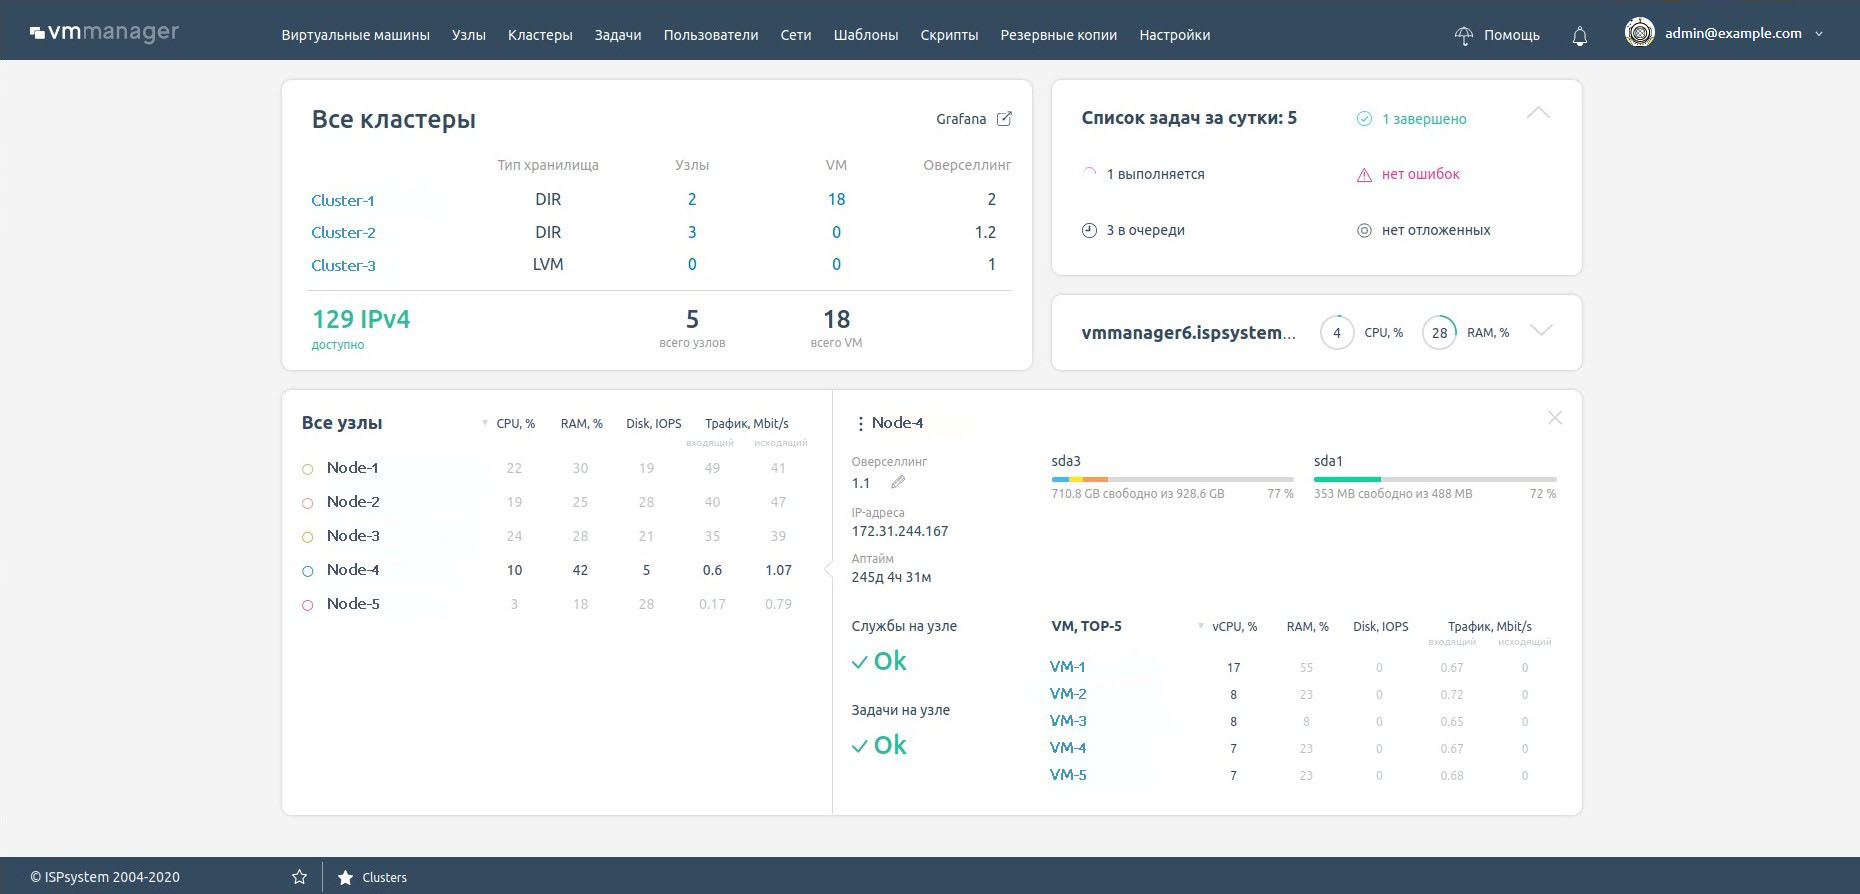
Task: Select Node-2 row name
Action: [353, 502]
